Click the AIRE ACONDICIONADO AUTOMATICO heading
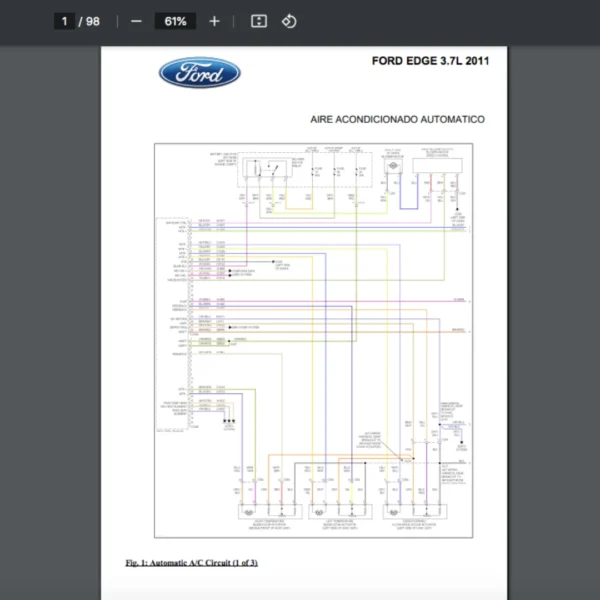Viewport: 600px width, 600px height. tap(398, 119)
